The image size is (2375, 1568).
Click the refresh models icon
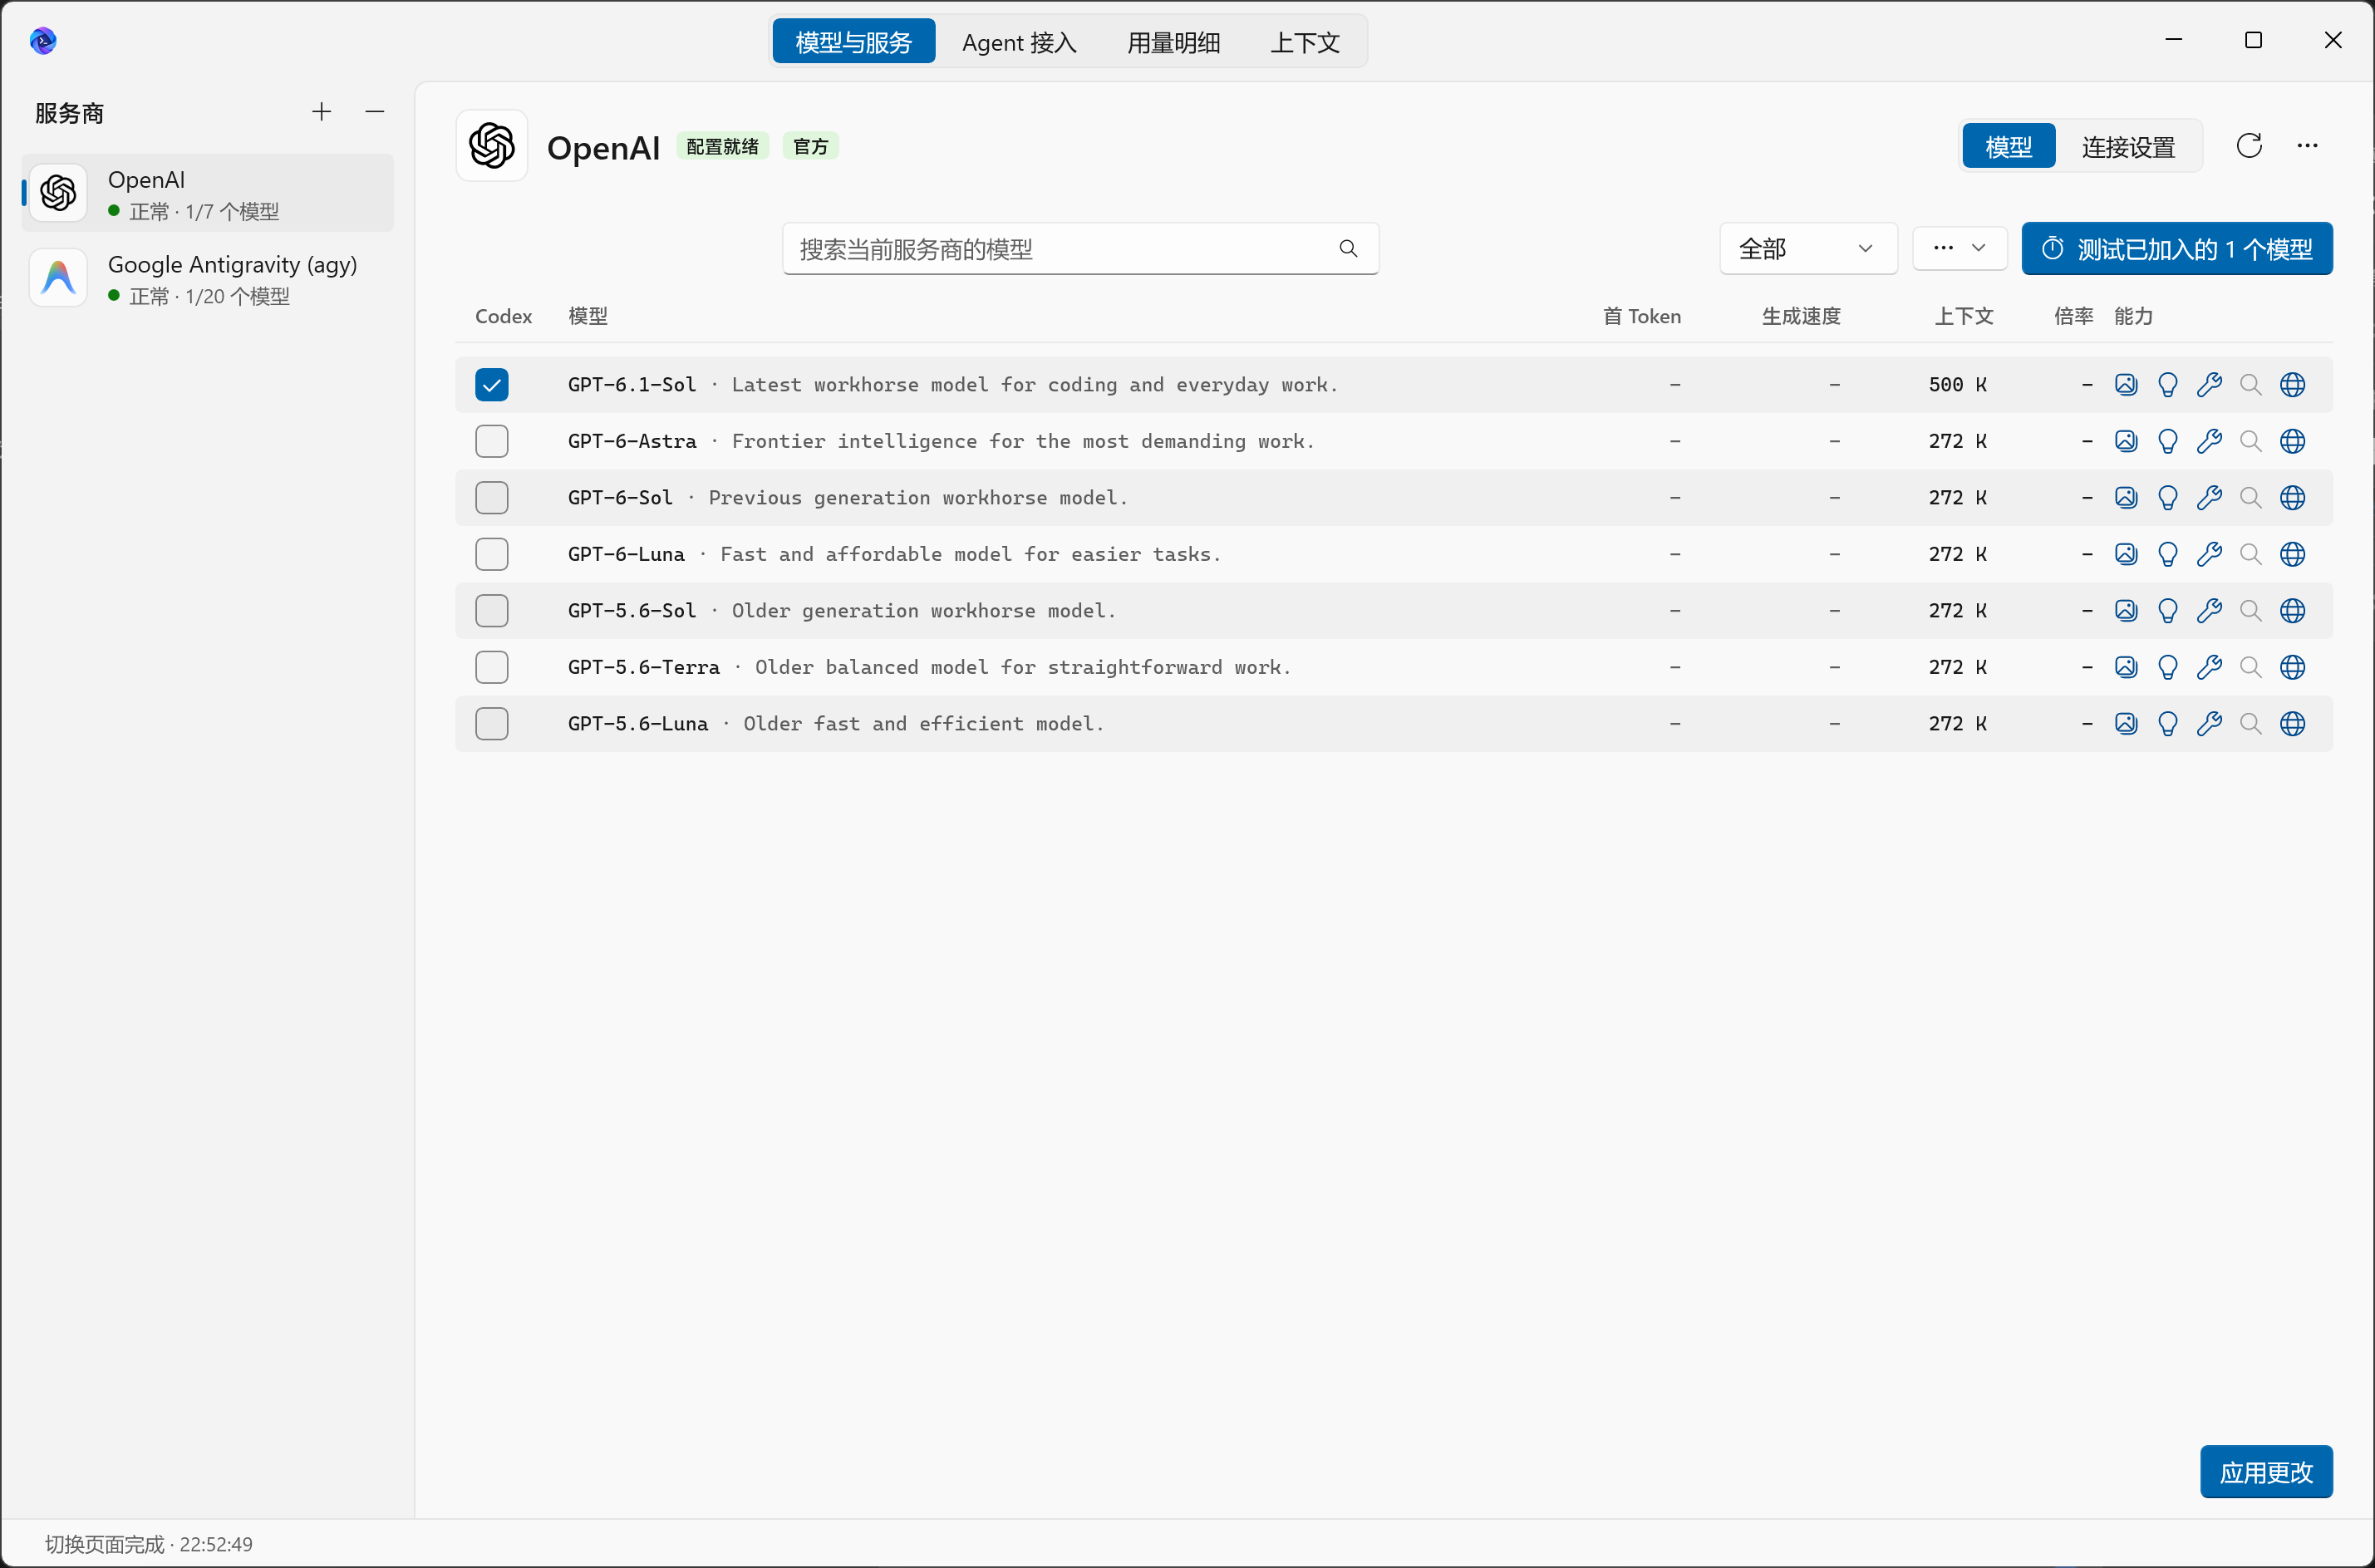tap(2250, 146)
